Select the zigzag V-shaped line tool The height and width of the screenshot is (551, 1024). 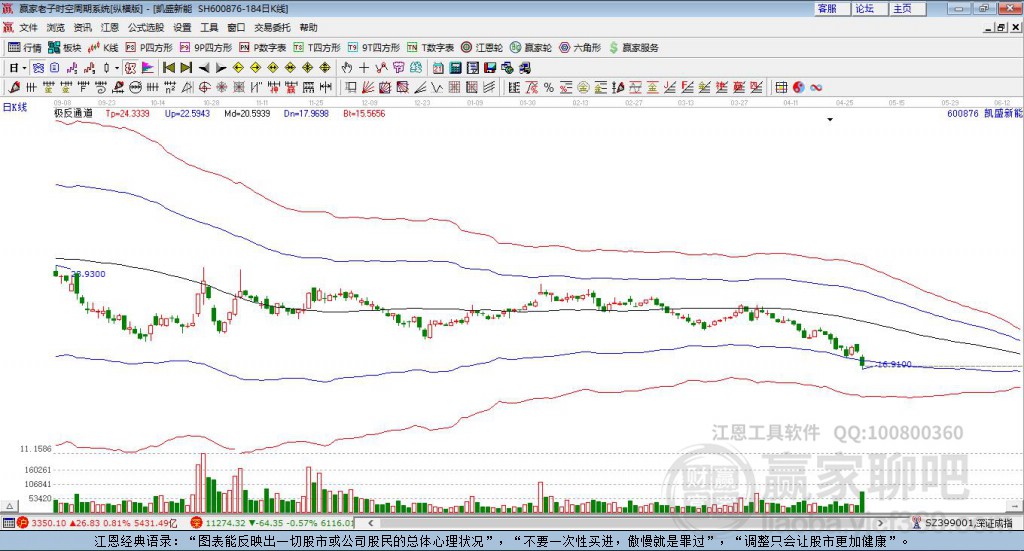tap(437, 87)
